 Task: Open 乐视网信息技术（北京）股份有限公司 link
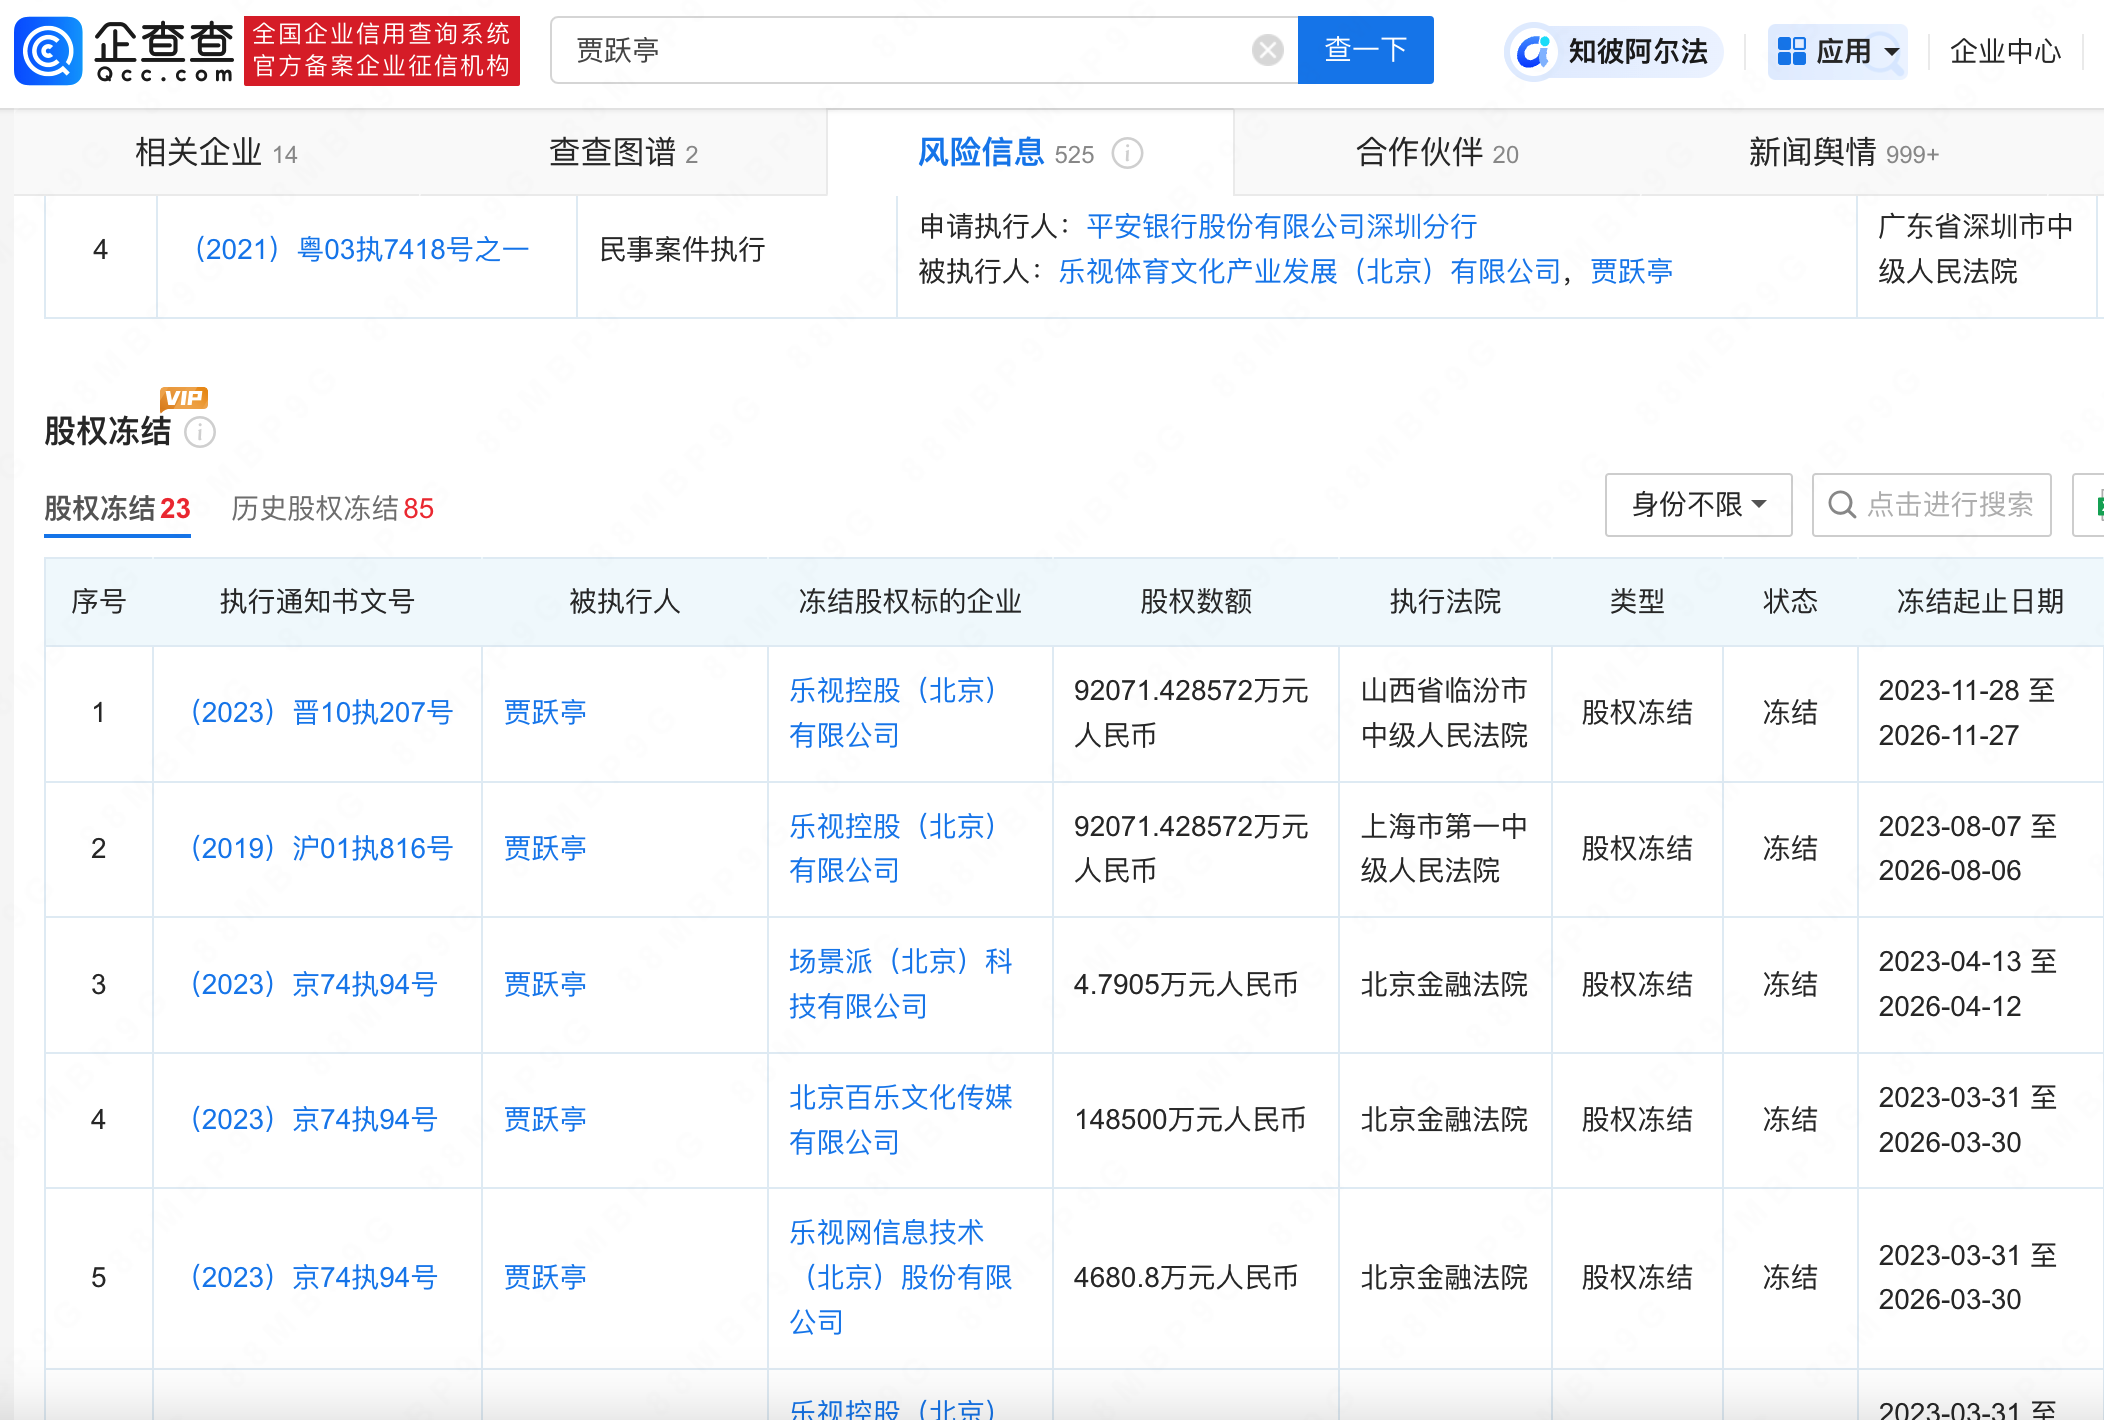pyautogui.click(x=901, y=1277)
